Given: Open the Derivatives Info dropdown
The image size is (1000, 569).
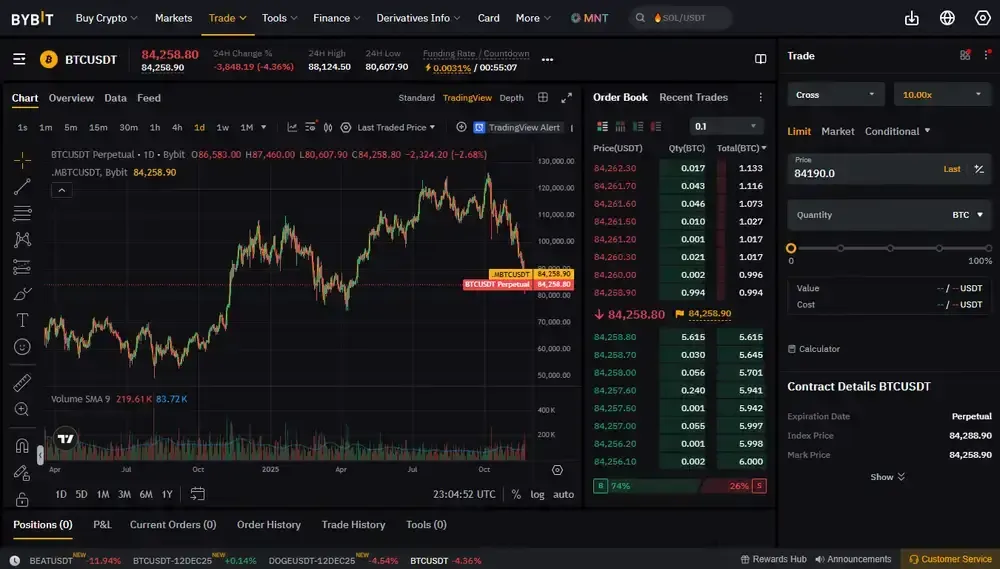Looking at the screenshot, I should pyautogui.click(x=418, y=18).
